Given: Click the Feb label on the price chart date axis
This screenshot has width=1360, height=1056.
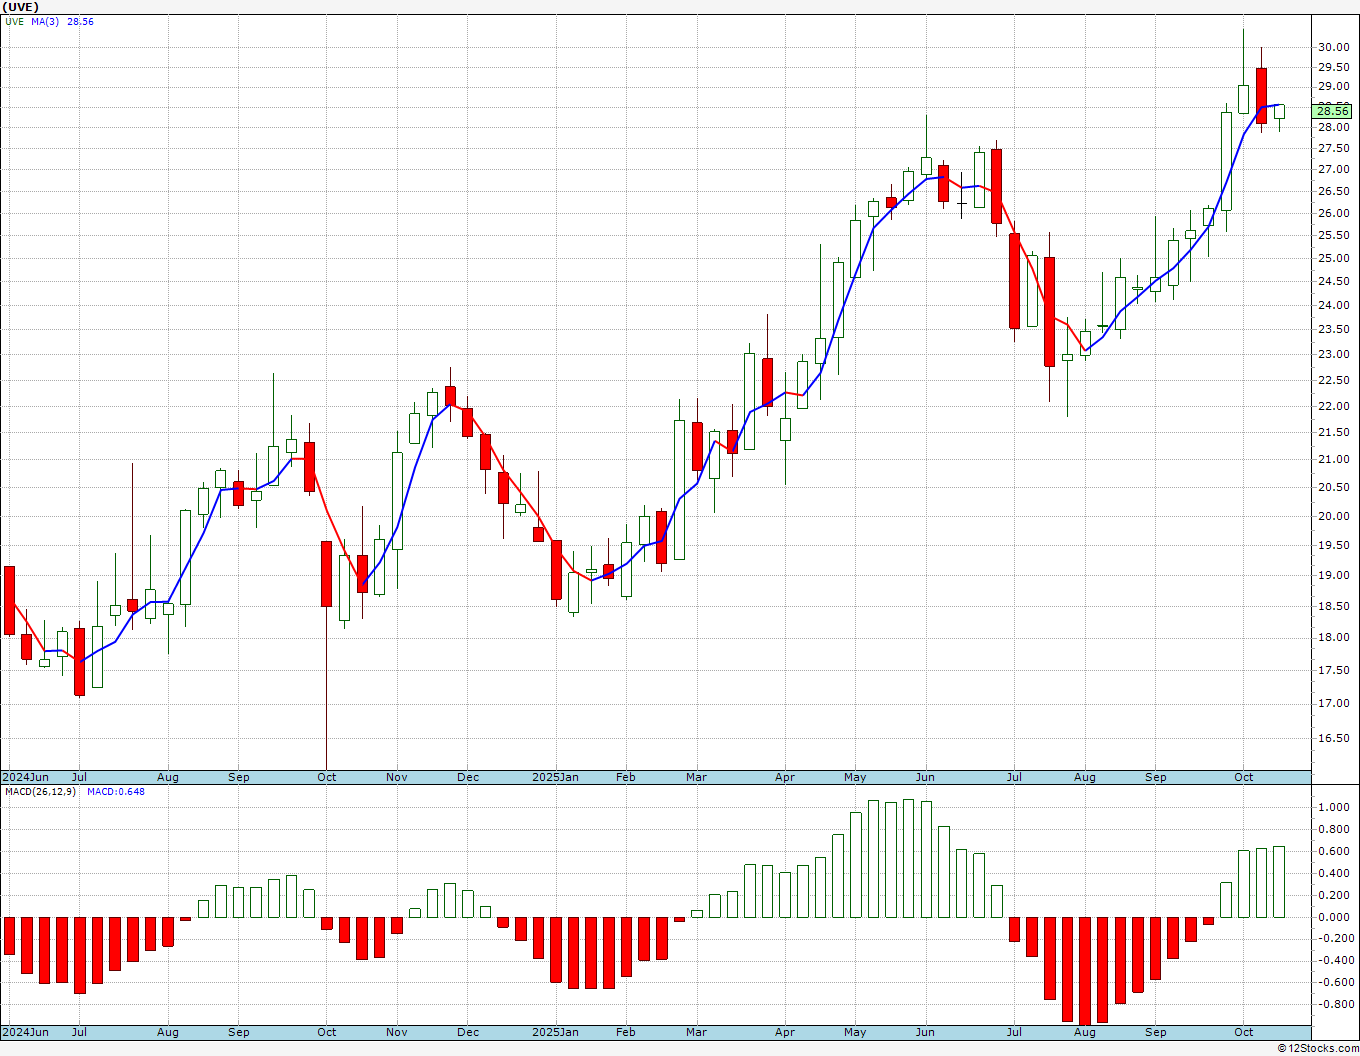Looking at the screenshot, I should (626, 777).
